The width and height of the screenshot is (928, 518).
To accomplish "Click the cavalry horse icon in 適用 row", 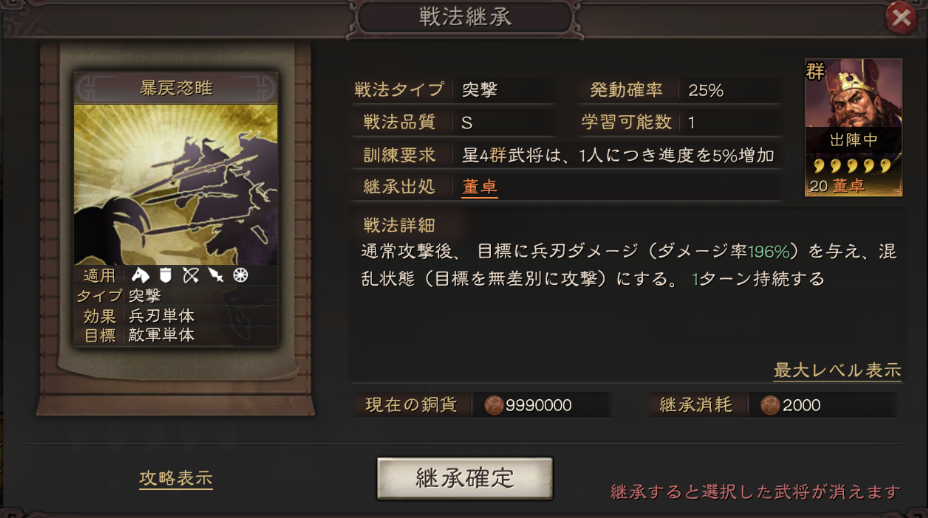I will (x=140, y=275).
